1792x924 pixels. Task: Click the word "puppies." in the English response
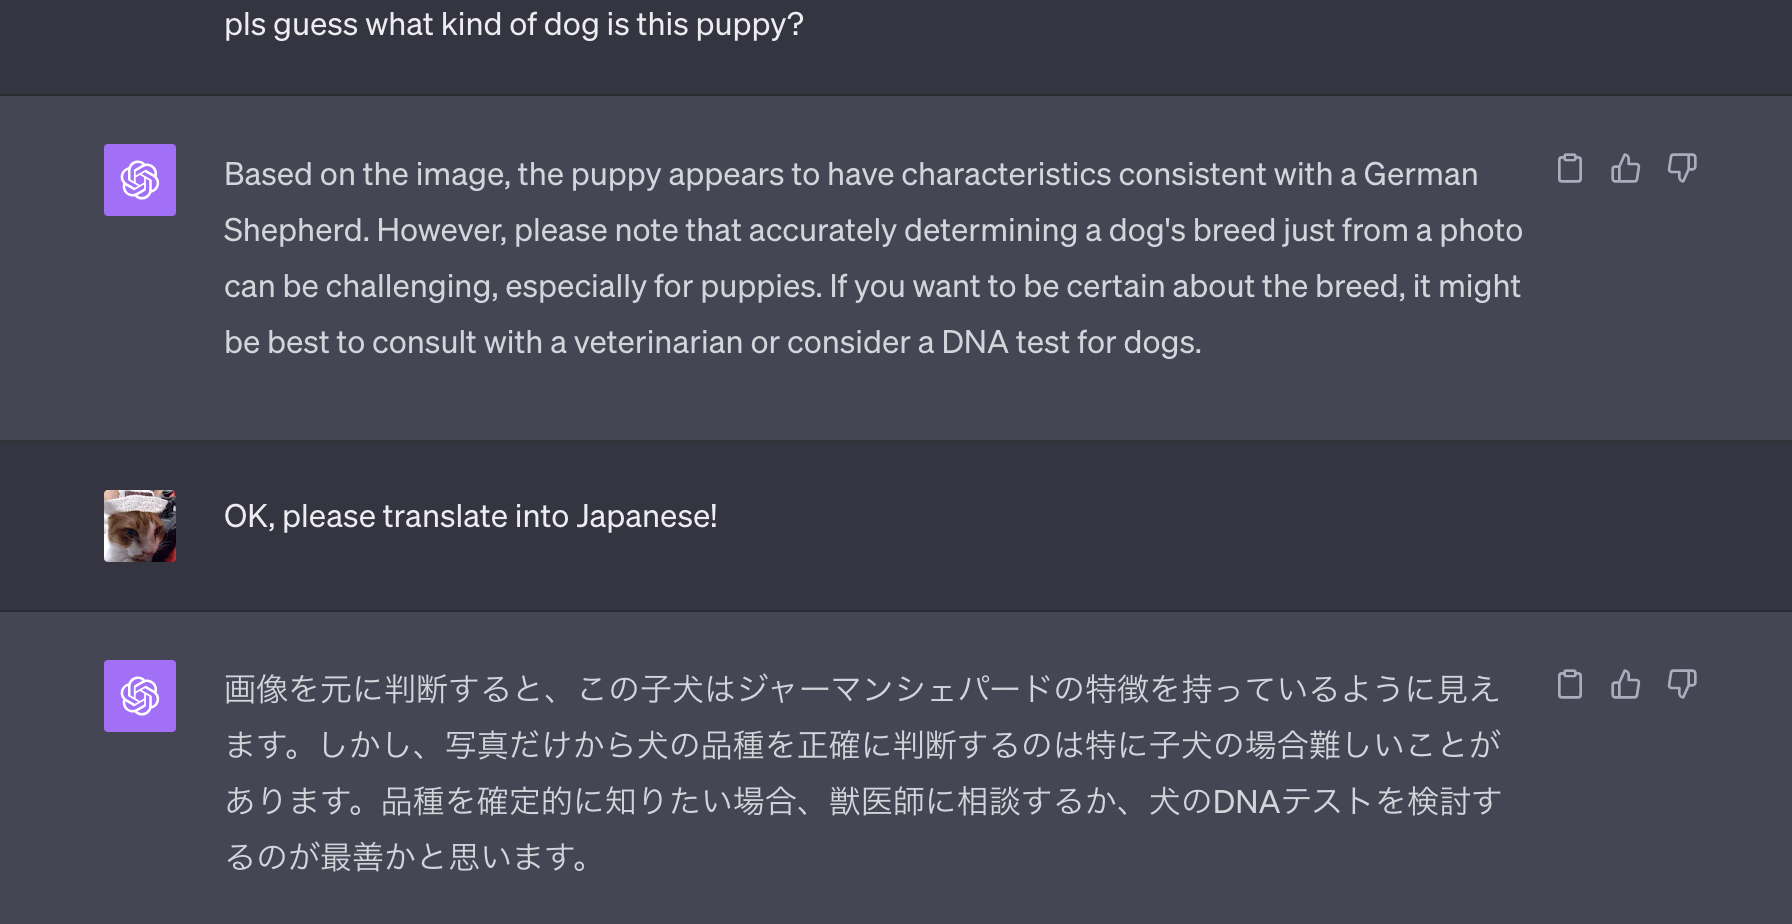(760, 287)
